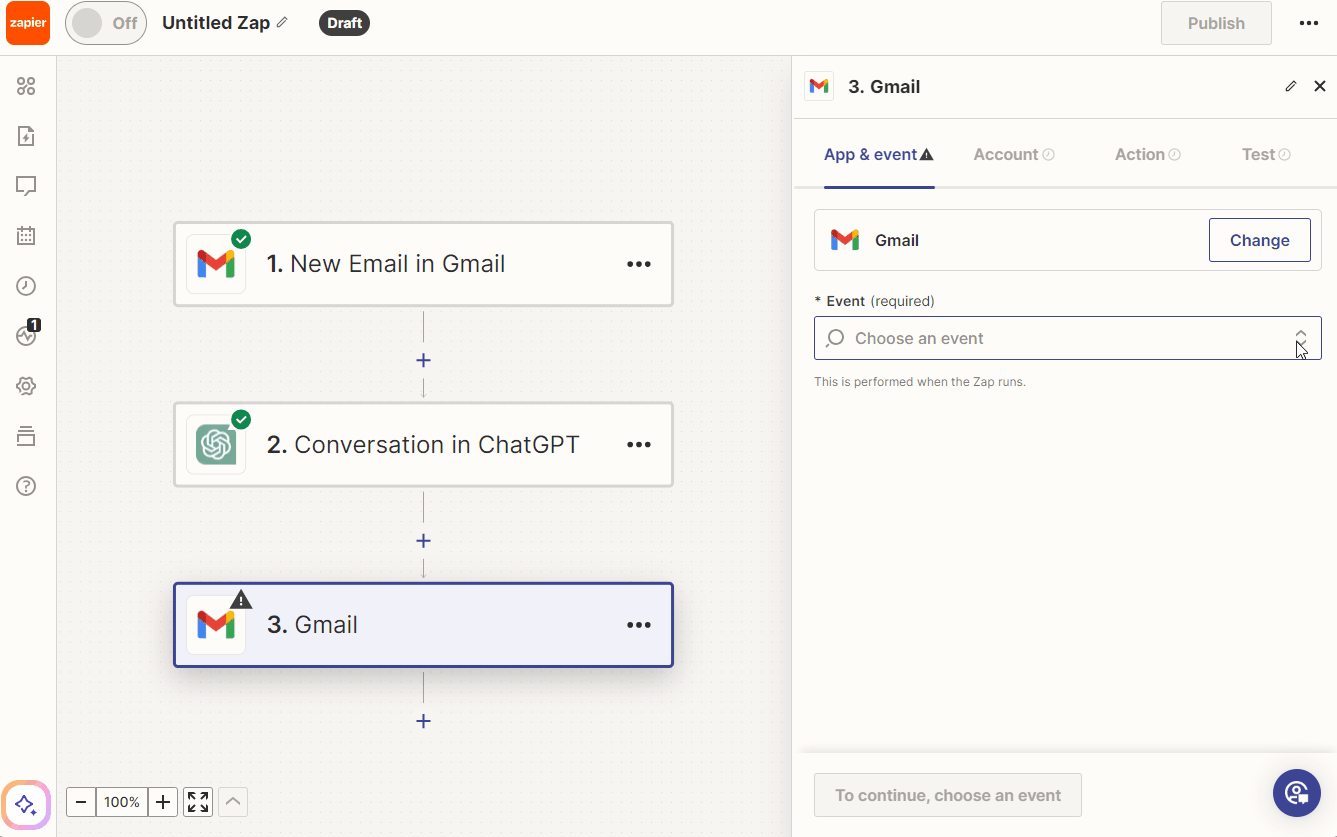This screenshot has width=1337, height=837.
Task: Zoom out the canvas with minus button
Action: [x=81, y=802]
